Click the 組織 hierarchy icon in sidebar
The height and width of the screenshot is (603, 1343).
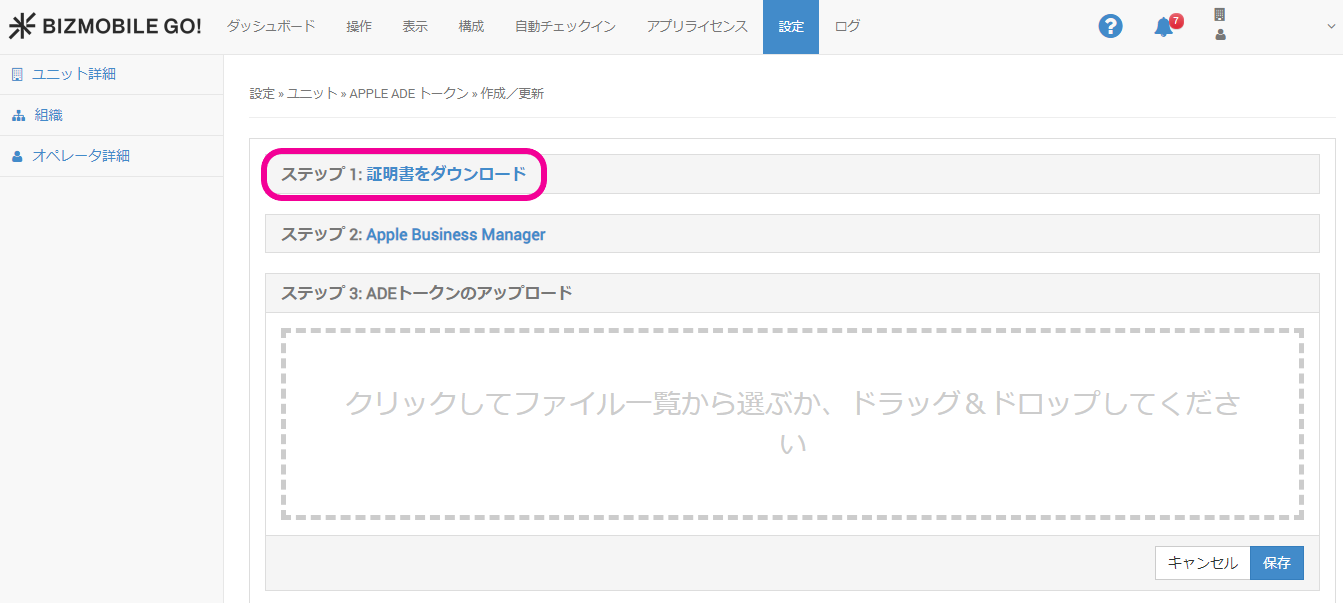pyautogui.click(x=17, y=115)
